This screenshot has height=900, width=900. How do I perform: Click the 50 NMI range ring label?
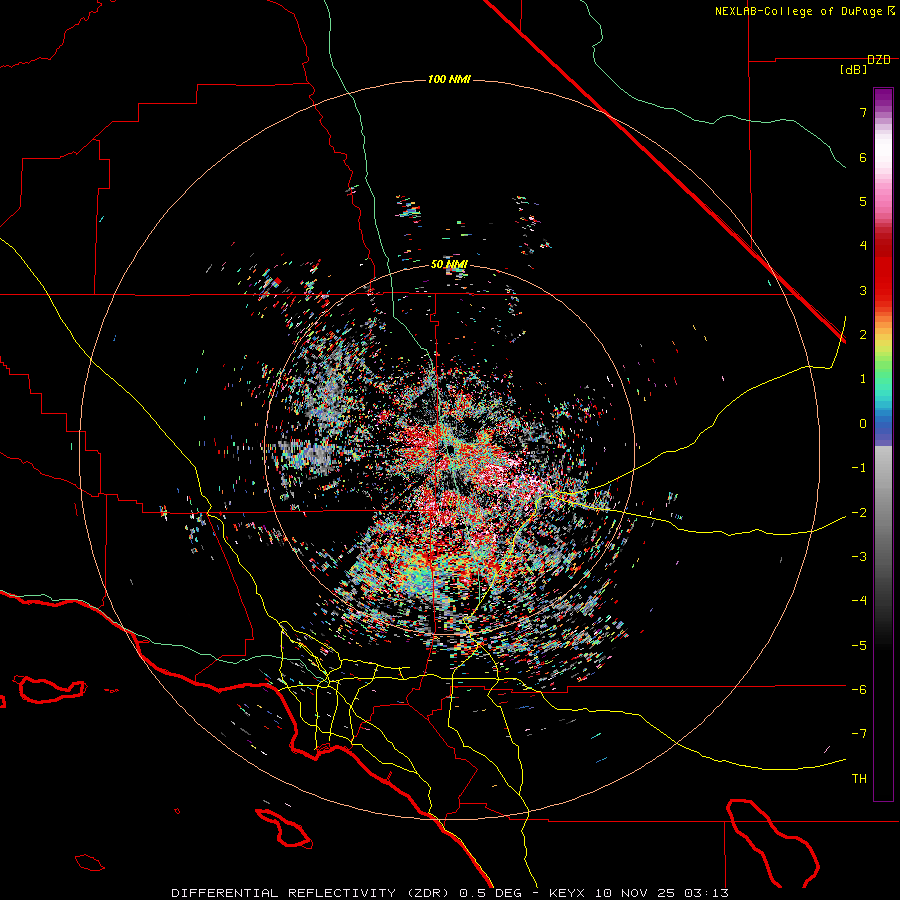coord(449,264)
